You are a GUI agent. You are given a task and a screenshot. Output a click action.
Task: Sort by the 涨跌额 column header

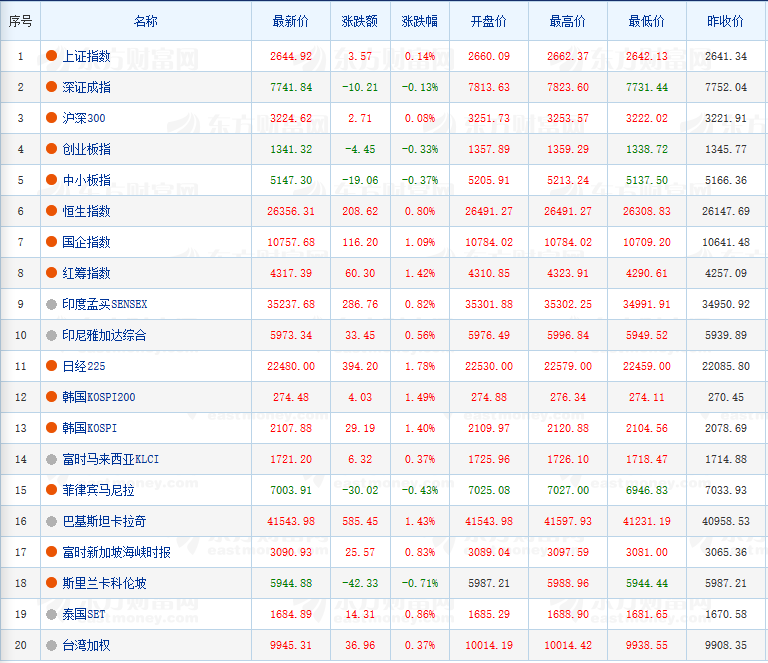[x=360, y=21]
